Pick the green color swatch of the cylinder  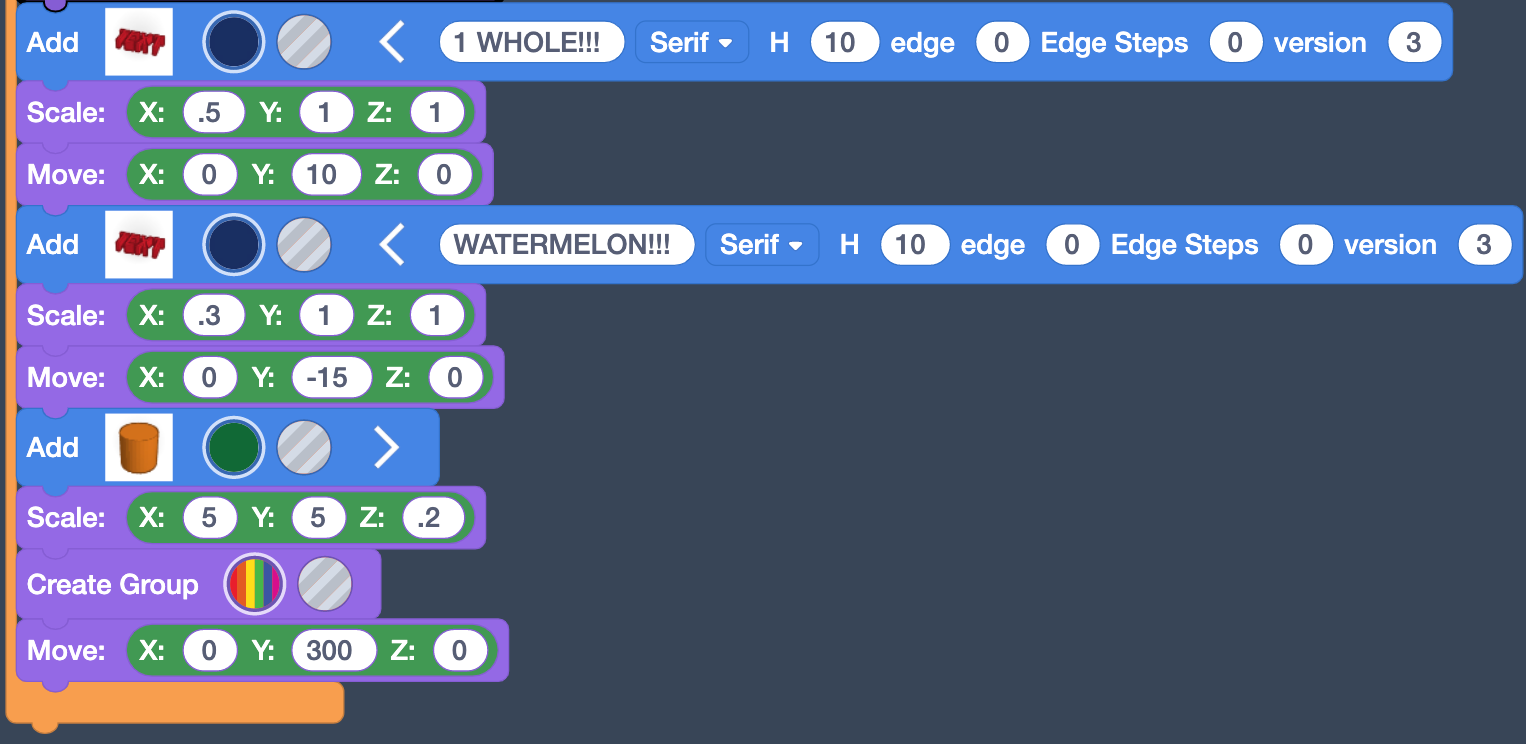coord(233,448)
